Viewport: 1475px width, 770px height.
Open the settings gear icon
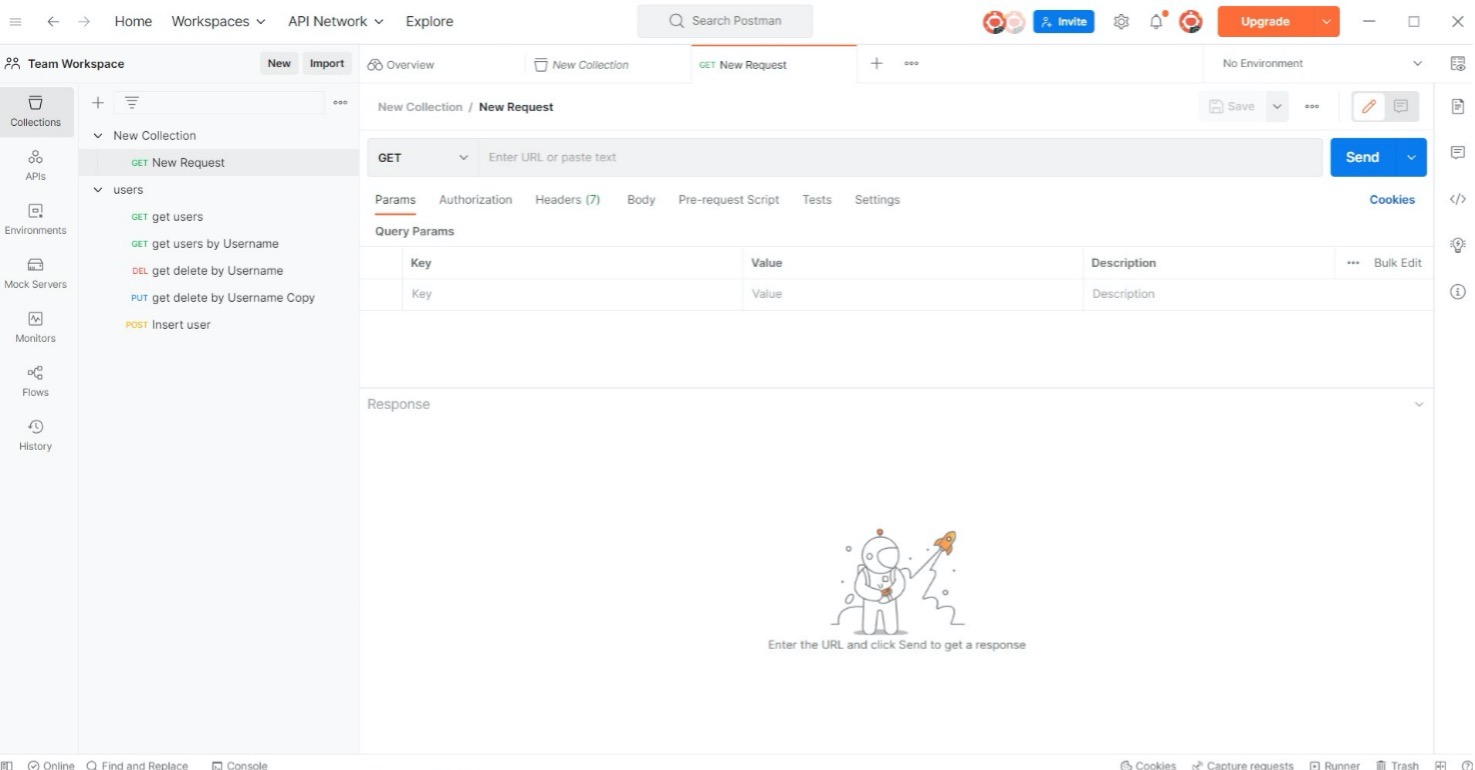[x=1122, y=22]
